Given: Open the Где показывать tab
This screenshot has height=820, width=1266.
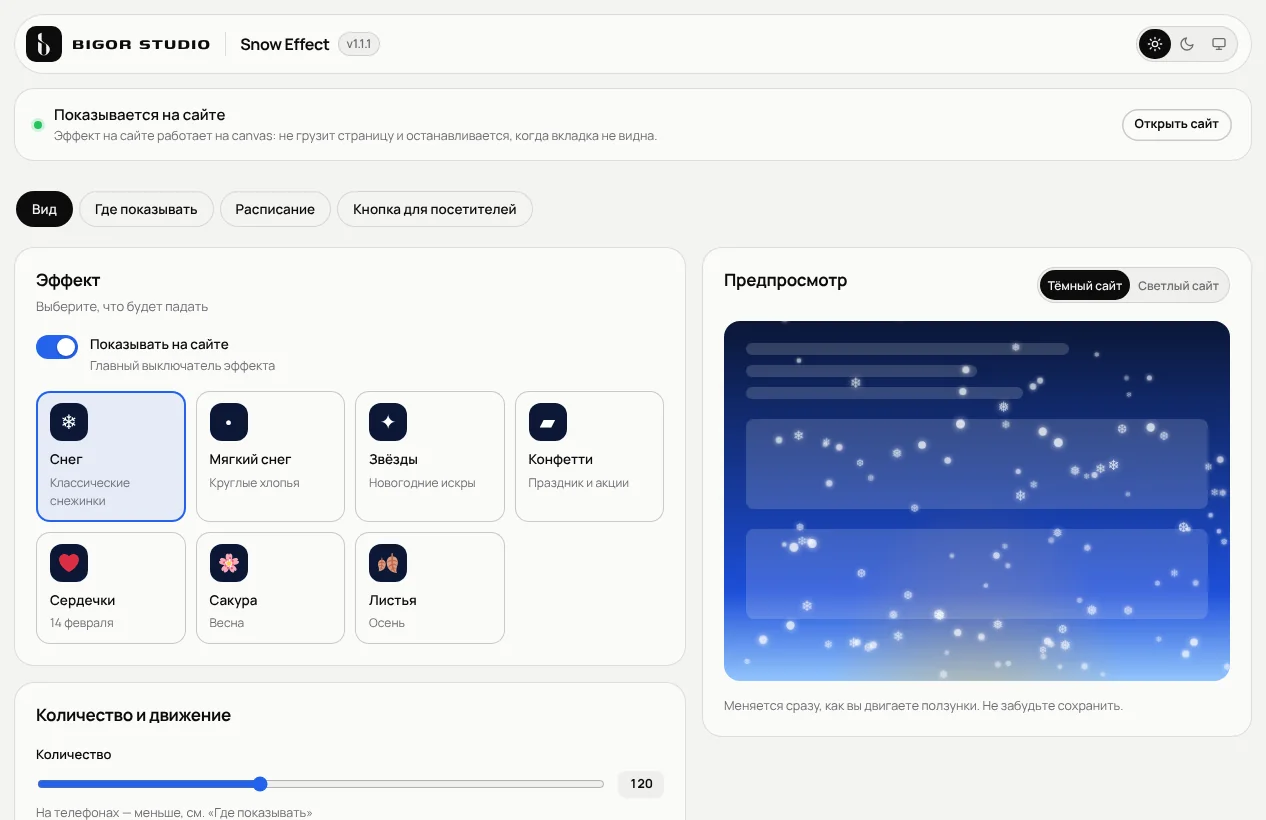Looking at the screenshot, I should click(x=146, y=209).
